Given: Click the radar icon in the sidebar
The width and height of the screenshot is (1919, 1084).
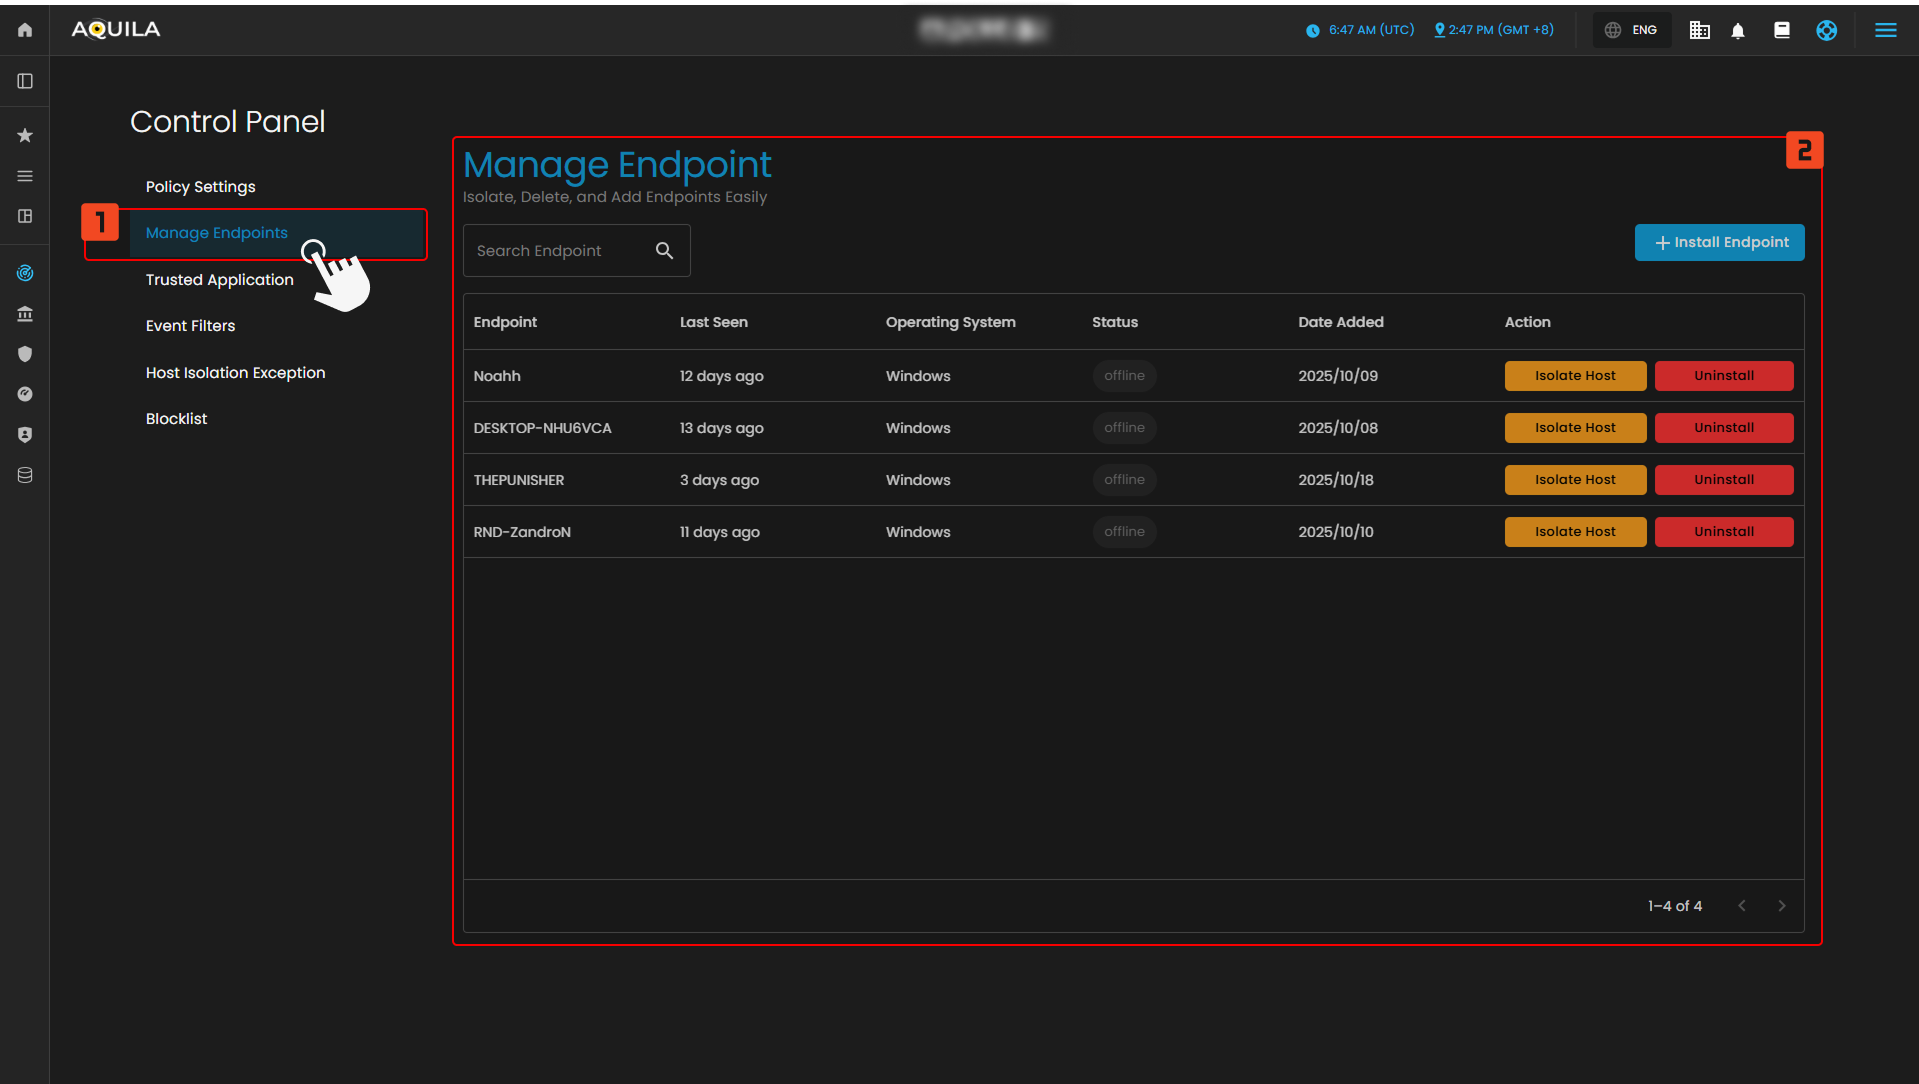Looking at the screenshot, I should tap(25, 273).
